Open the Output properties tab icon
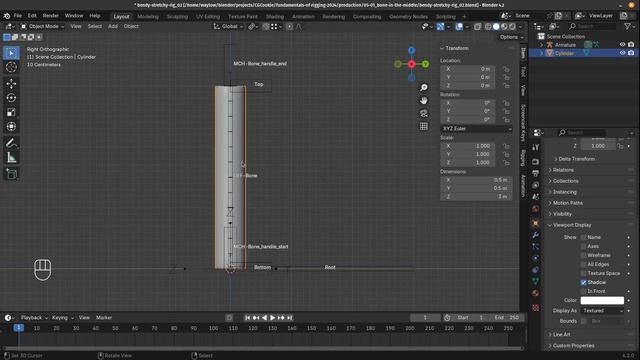640x360 pixels. click(x=536, y=173)
